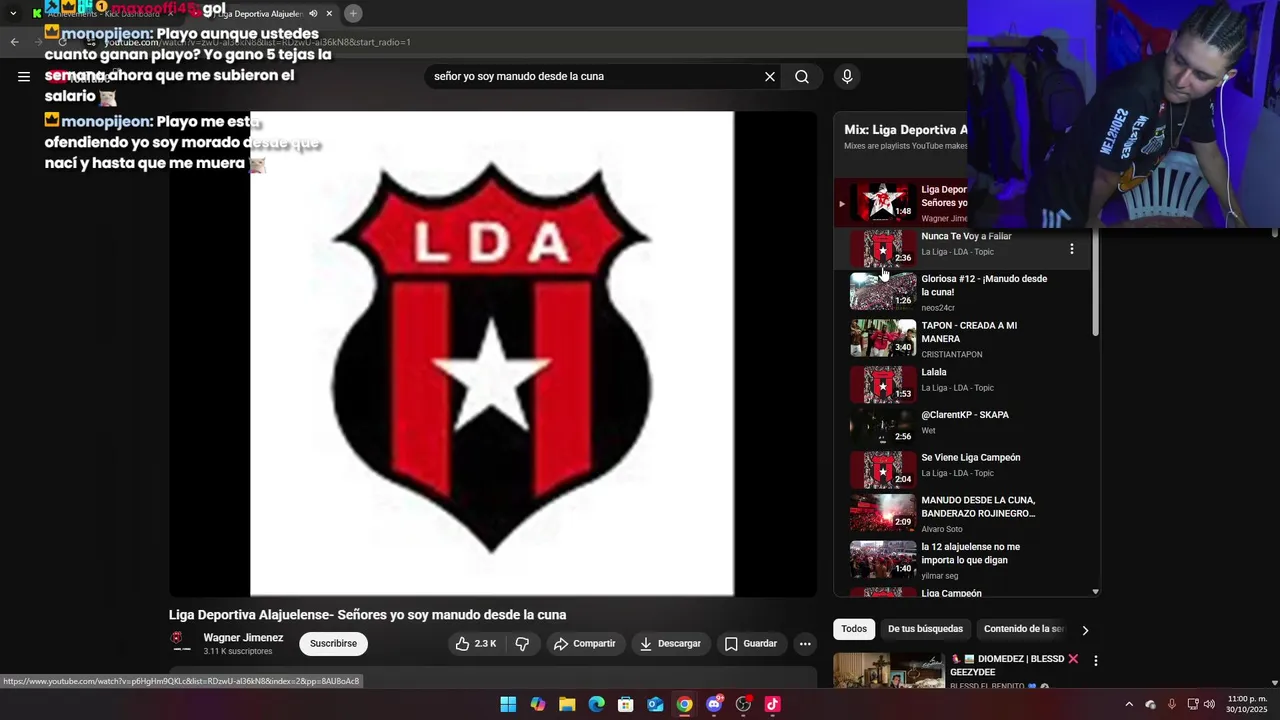
Task: Open options for DIOMEDEZ | BLESSD video
Action: click(1096, 661)
